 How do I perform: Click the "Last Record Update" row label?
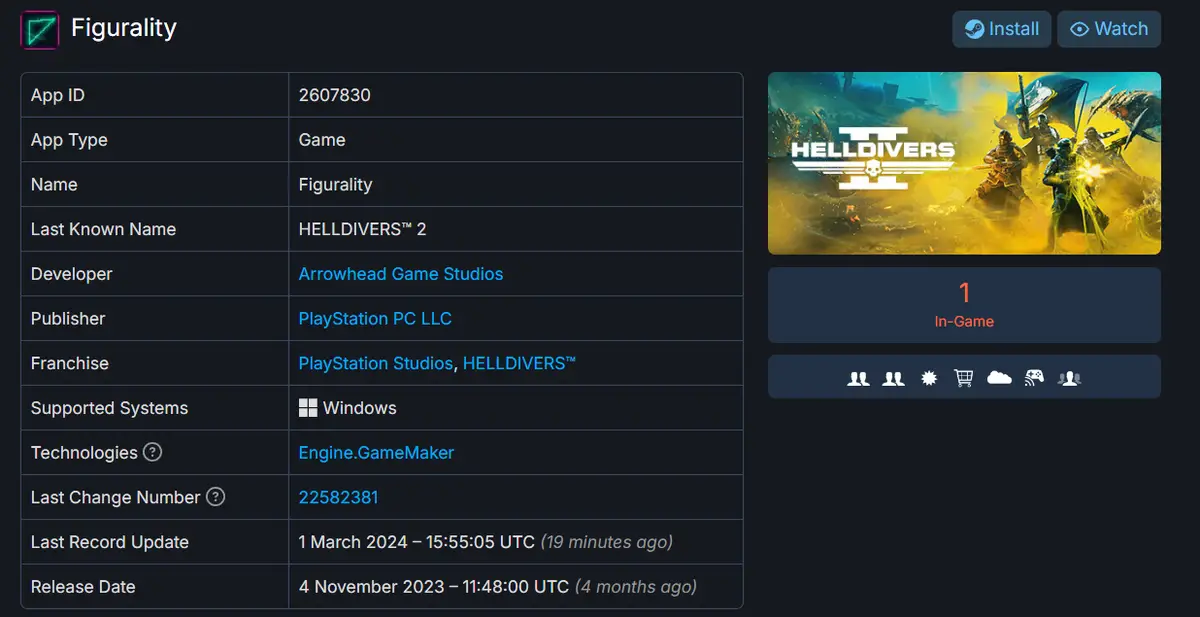coord(110,542)
